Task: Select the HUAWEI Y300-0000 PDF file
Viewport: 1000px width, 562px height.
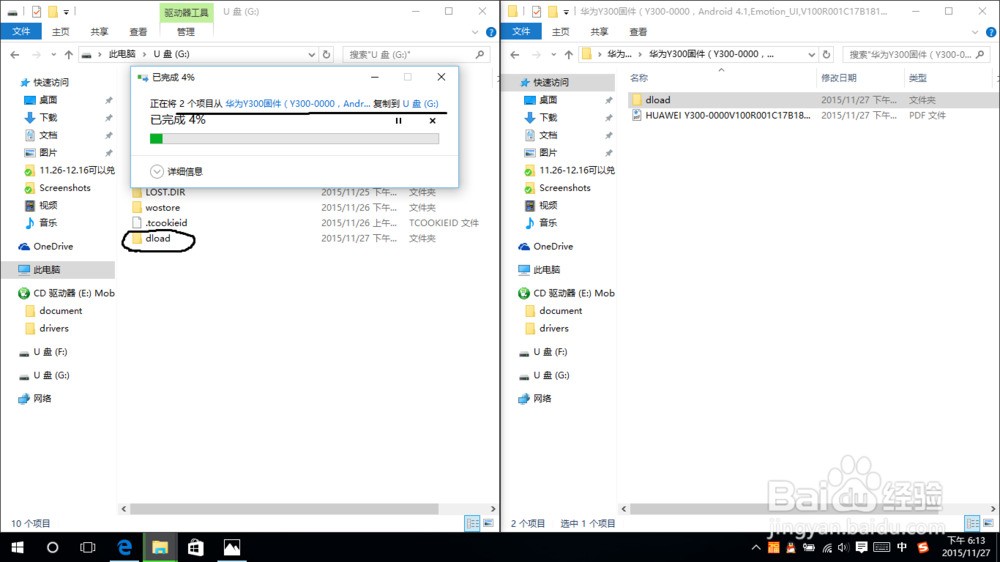Action: pyautogui.click(x=728, y=115)
